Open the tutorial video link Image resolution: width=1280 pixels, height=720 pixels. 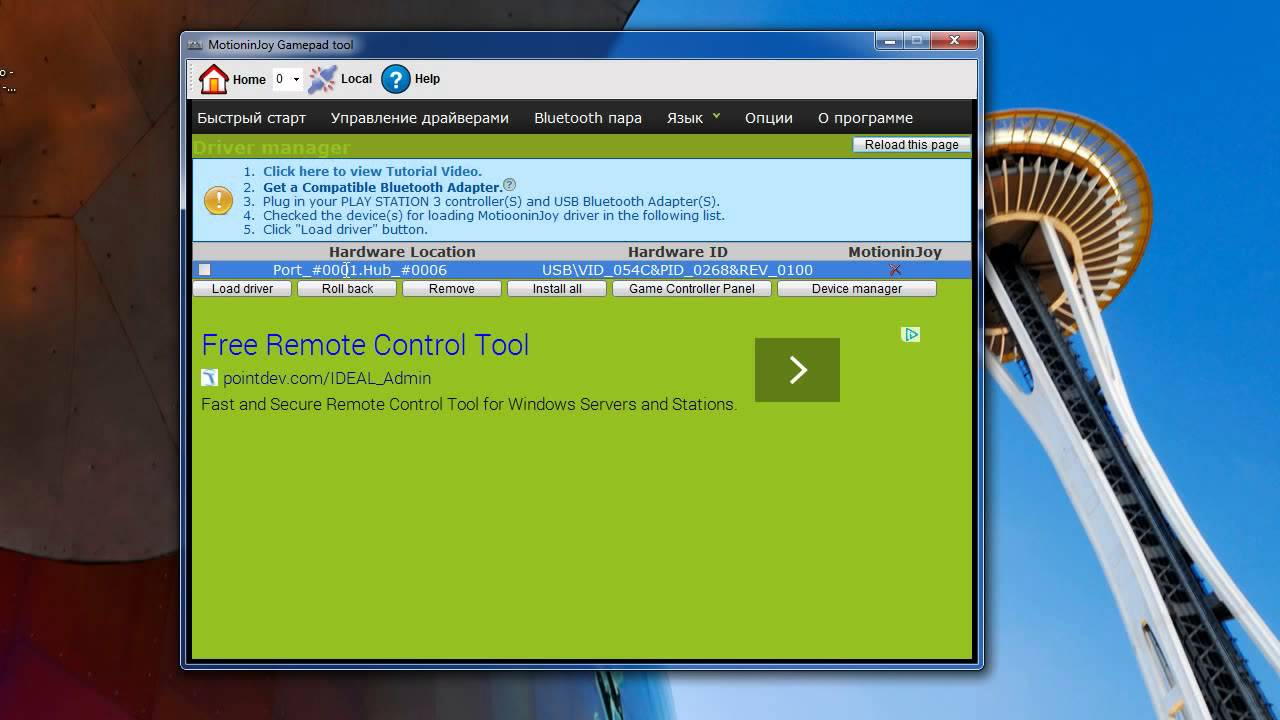coord(372,171)
